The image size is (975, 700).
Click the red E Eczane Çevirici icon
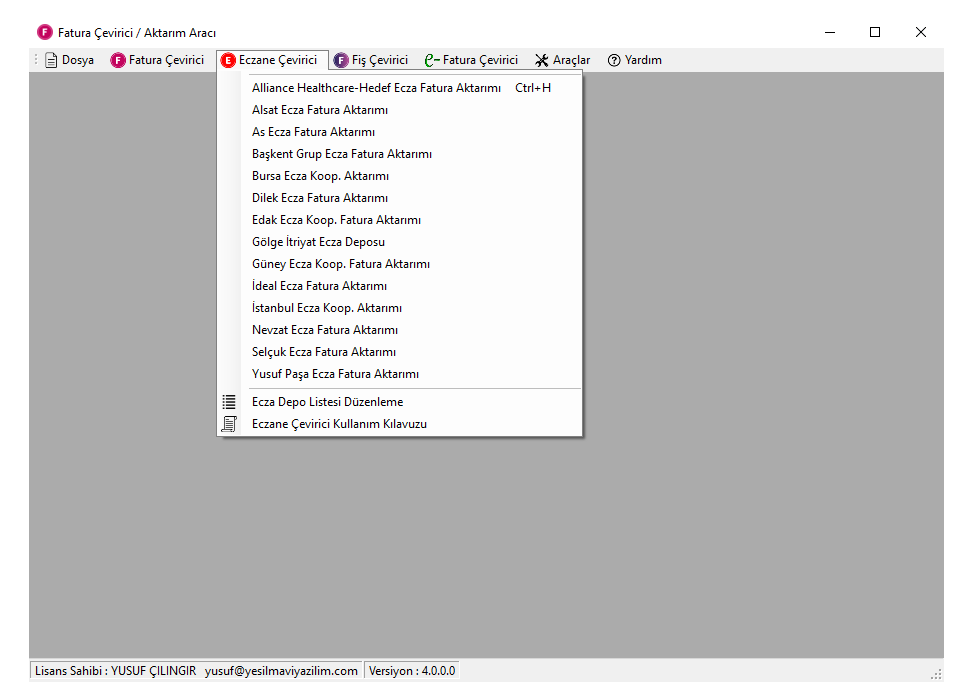click(228, 60)
